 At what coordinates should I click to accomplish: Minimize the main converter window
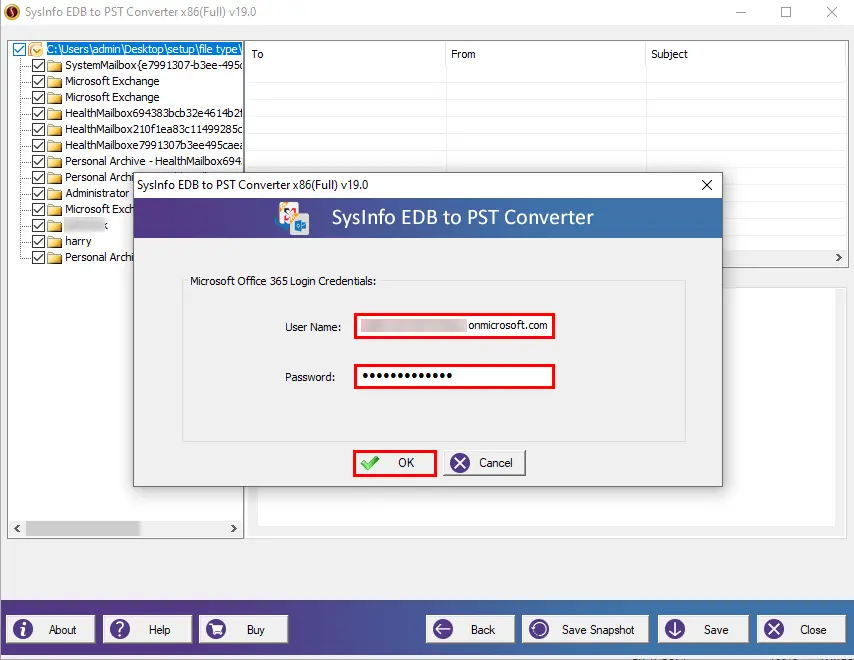click(x=741, y=12)
